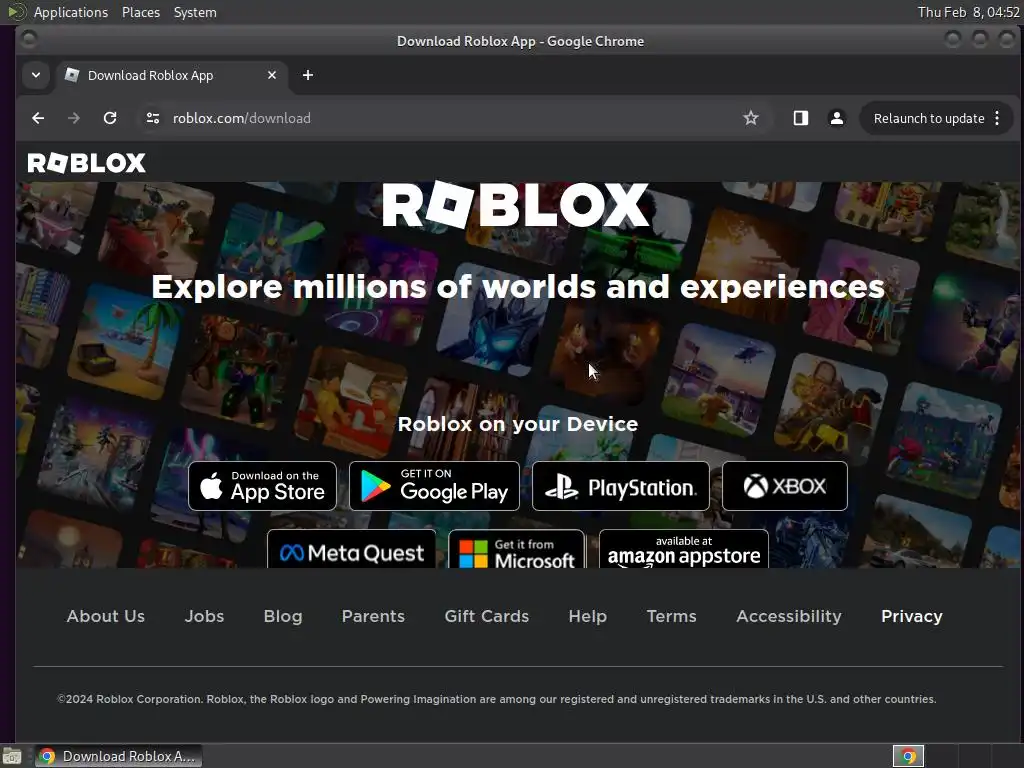Click the large Roblox logo in banner
This screenshot has width=1024, height=768.
[x=515, y=205]
